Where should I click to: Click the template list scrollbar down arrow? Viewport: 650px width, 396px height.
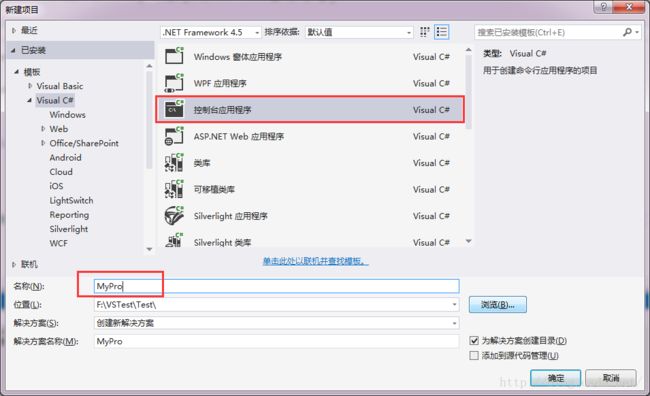coord(469,241)
